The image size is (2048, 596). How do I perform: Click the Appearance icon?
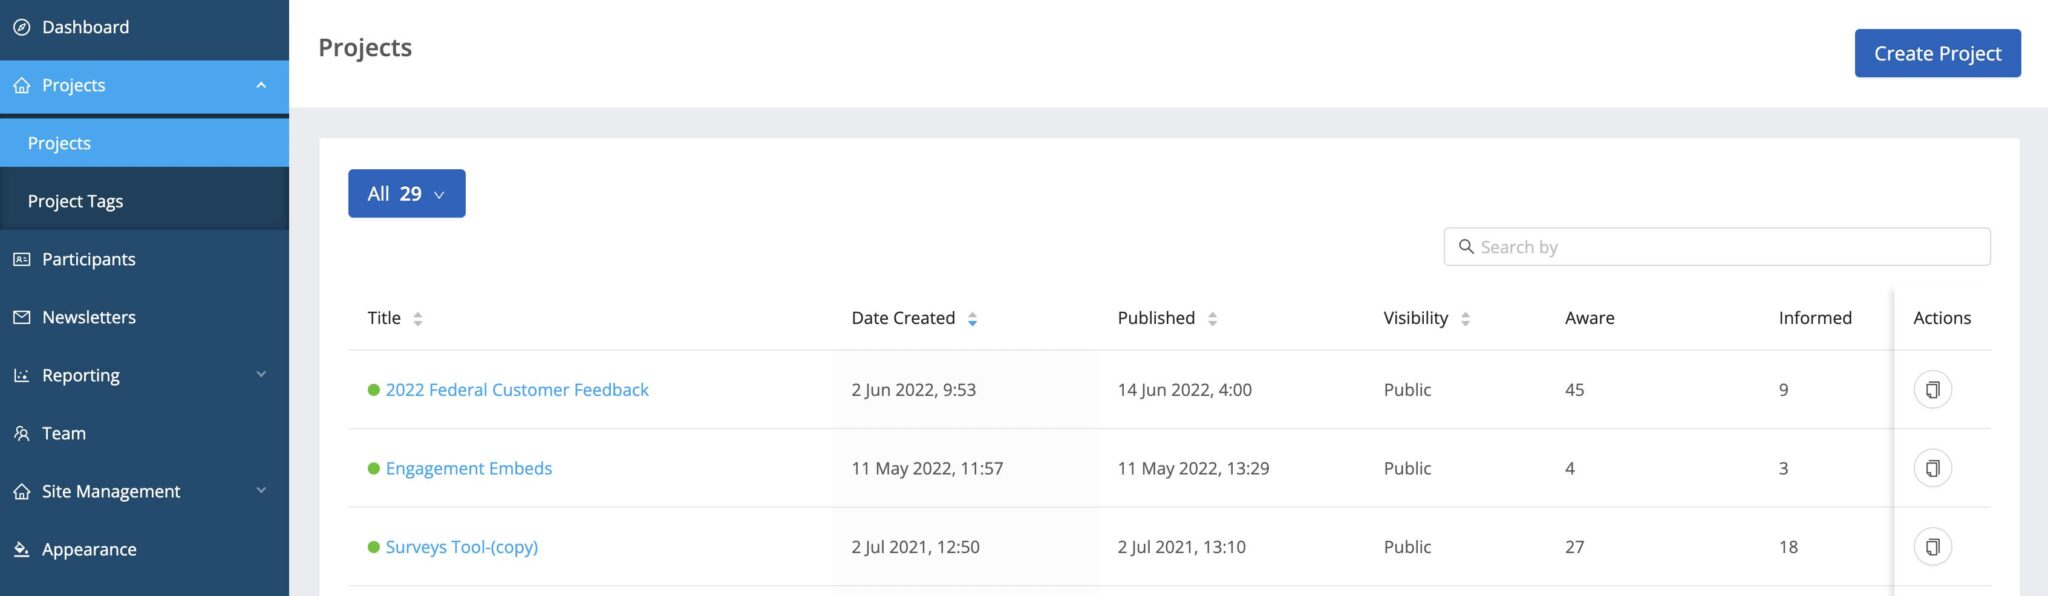pyautogui.click(x=22, y=549)
